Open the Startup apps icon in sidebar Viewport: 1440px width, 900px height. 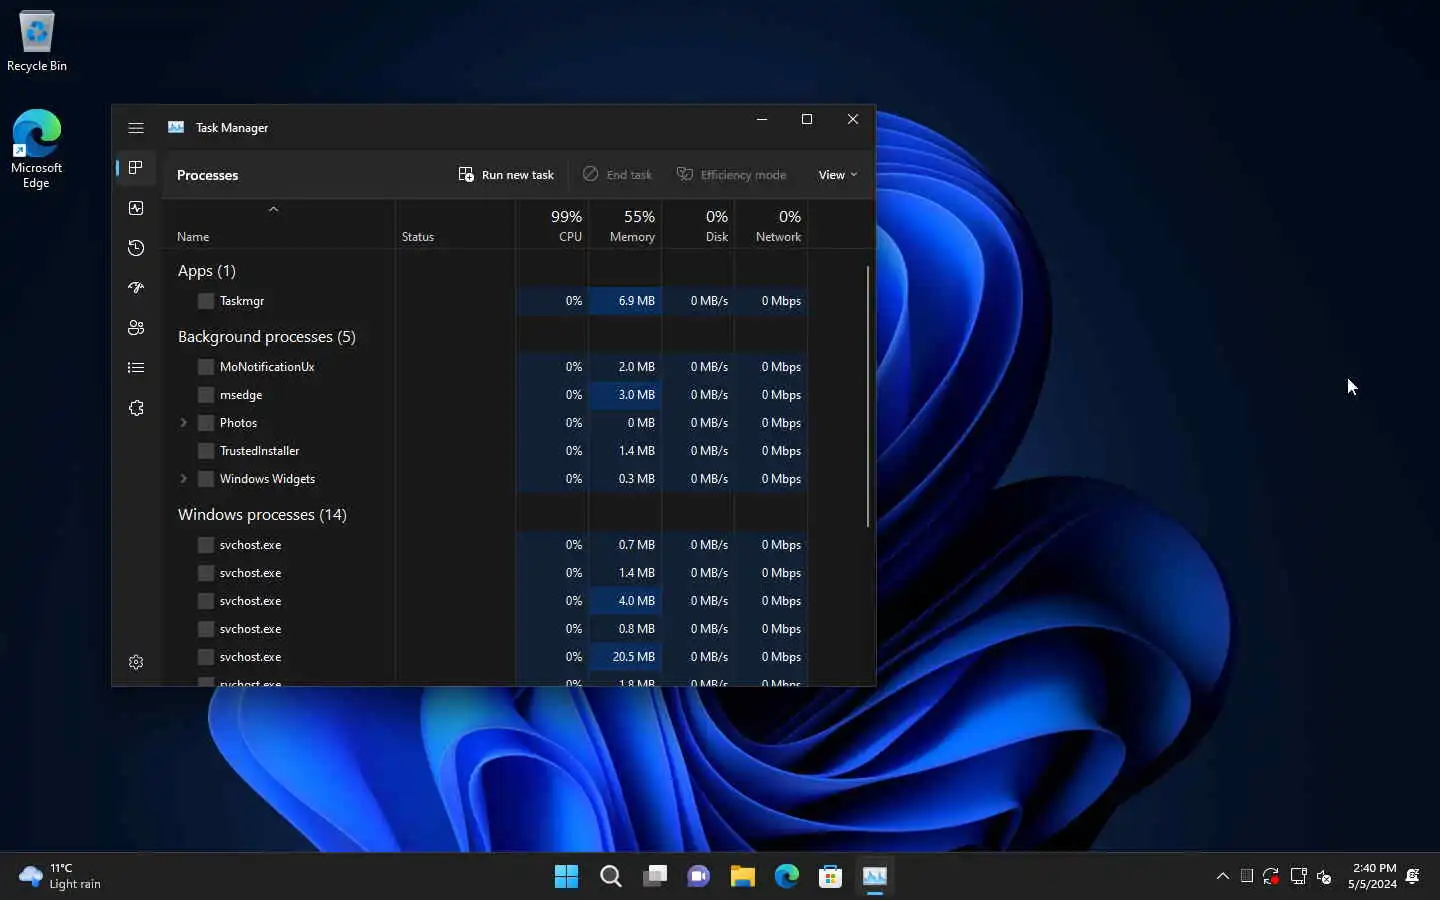pyautogui.click(x=136, y=288)
